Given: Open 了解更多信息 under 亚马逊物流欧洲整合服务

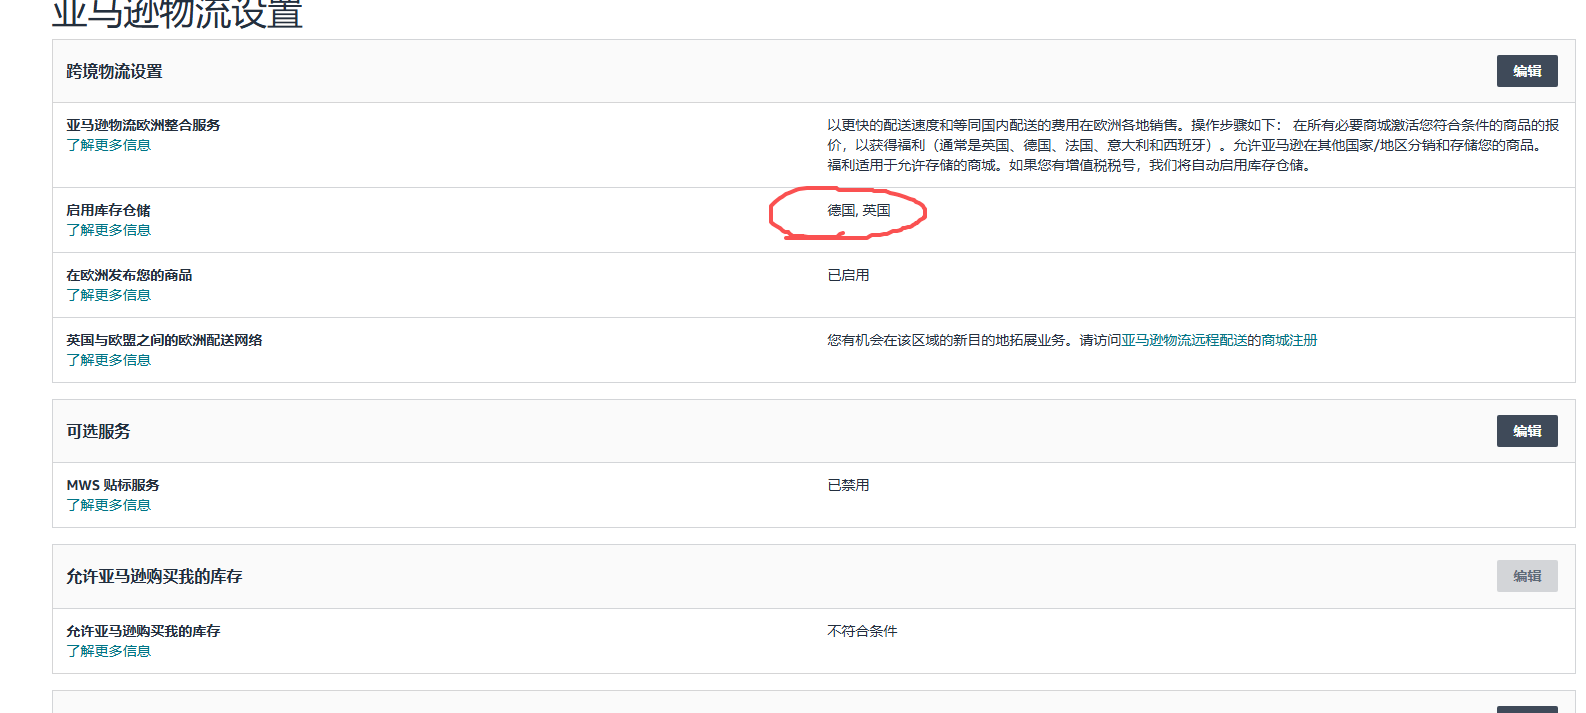Looking at the screenshot, I should (108, 145).
